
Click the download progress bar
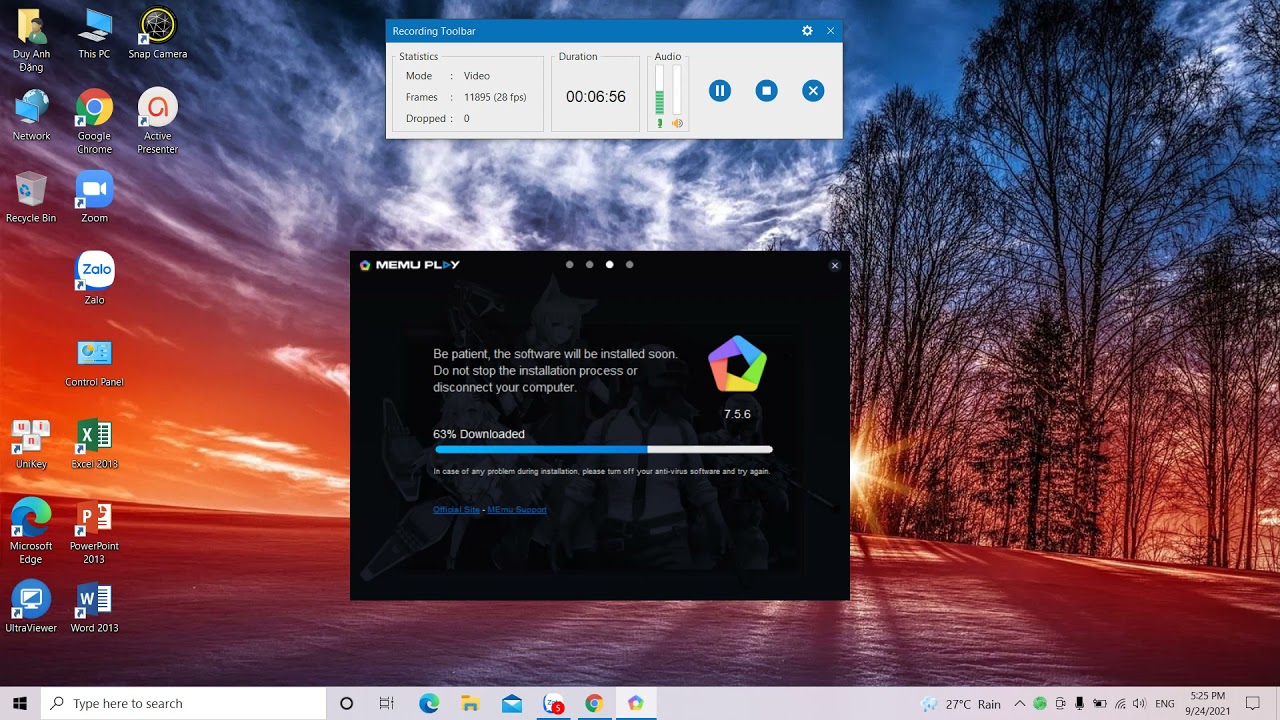pos(603,450)
